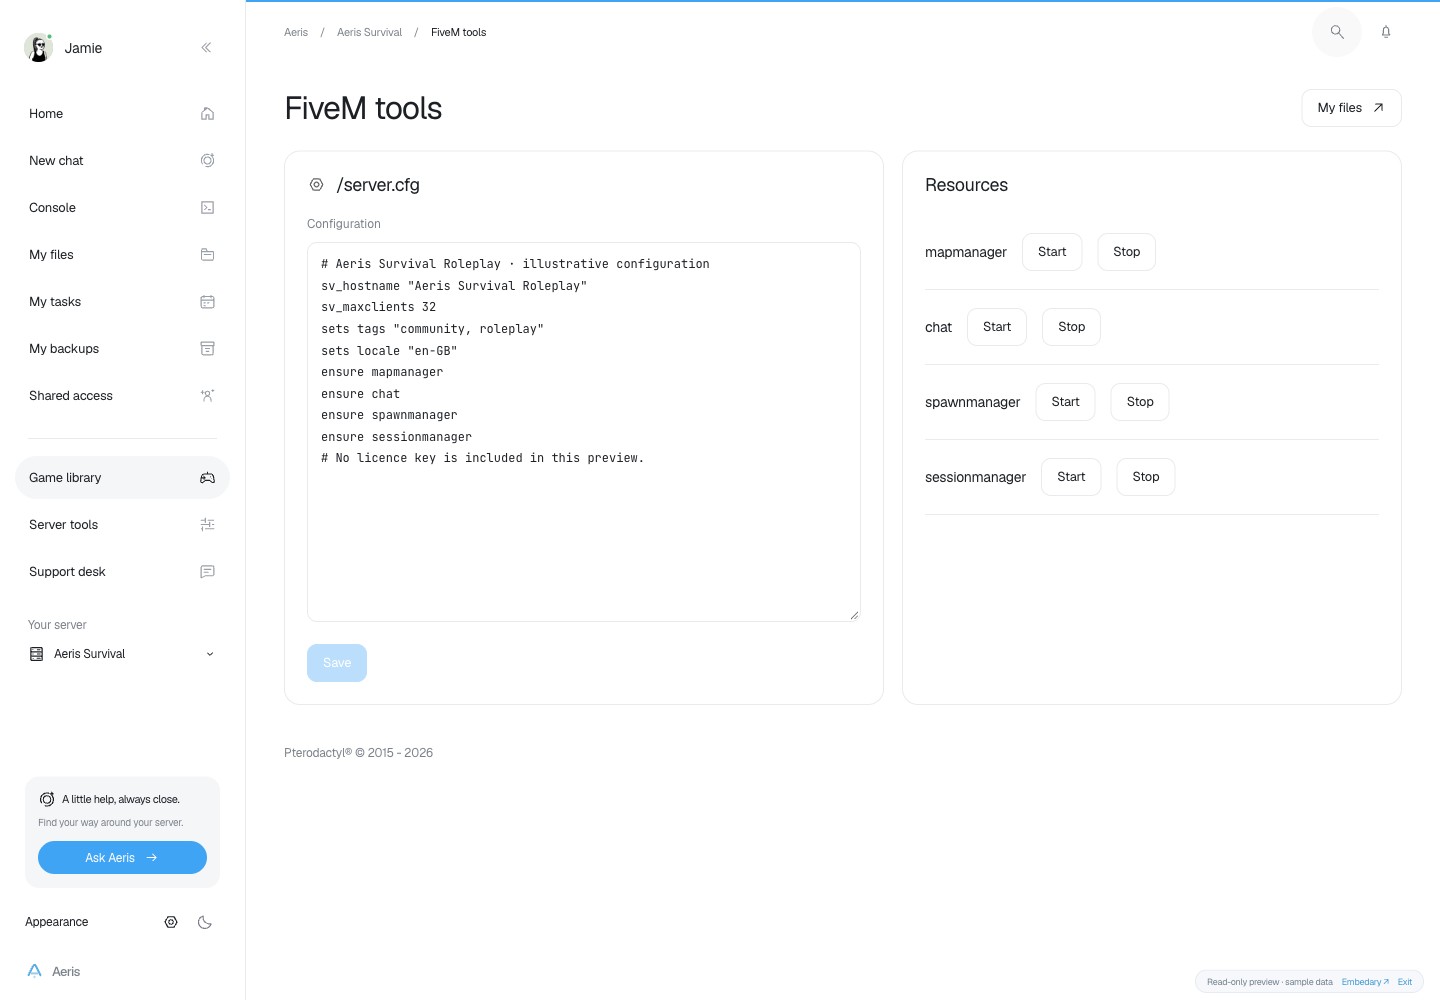
Task: Click the Pterodactyl copyright footer text
Action: point(358,753)
